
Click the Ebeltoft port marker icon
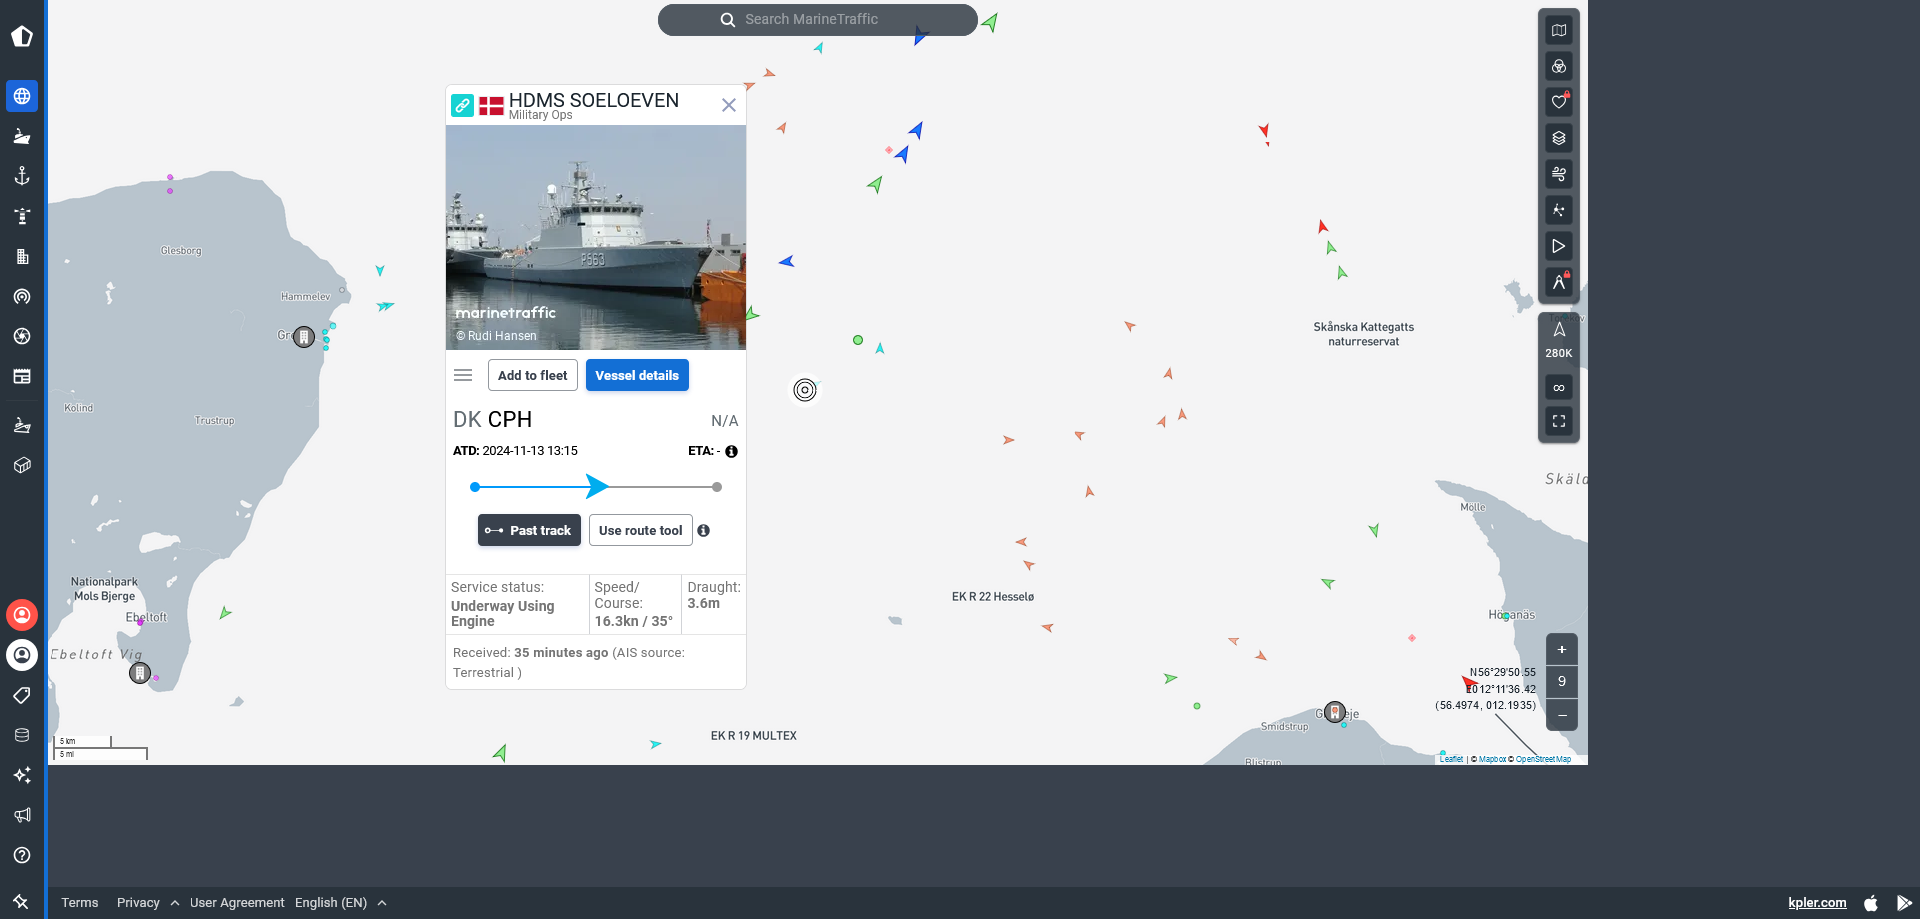click(140, 673)
